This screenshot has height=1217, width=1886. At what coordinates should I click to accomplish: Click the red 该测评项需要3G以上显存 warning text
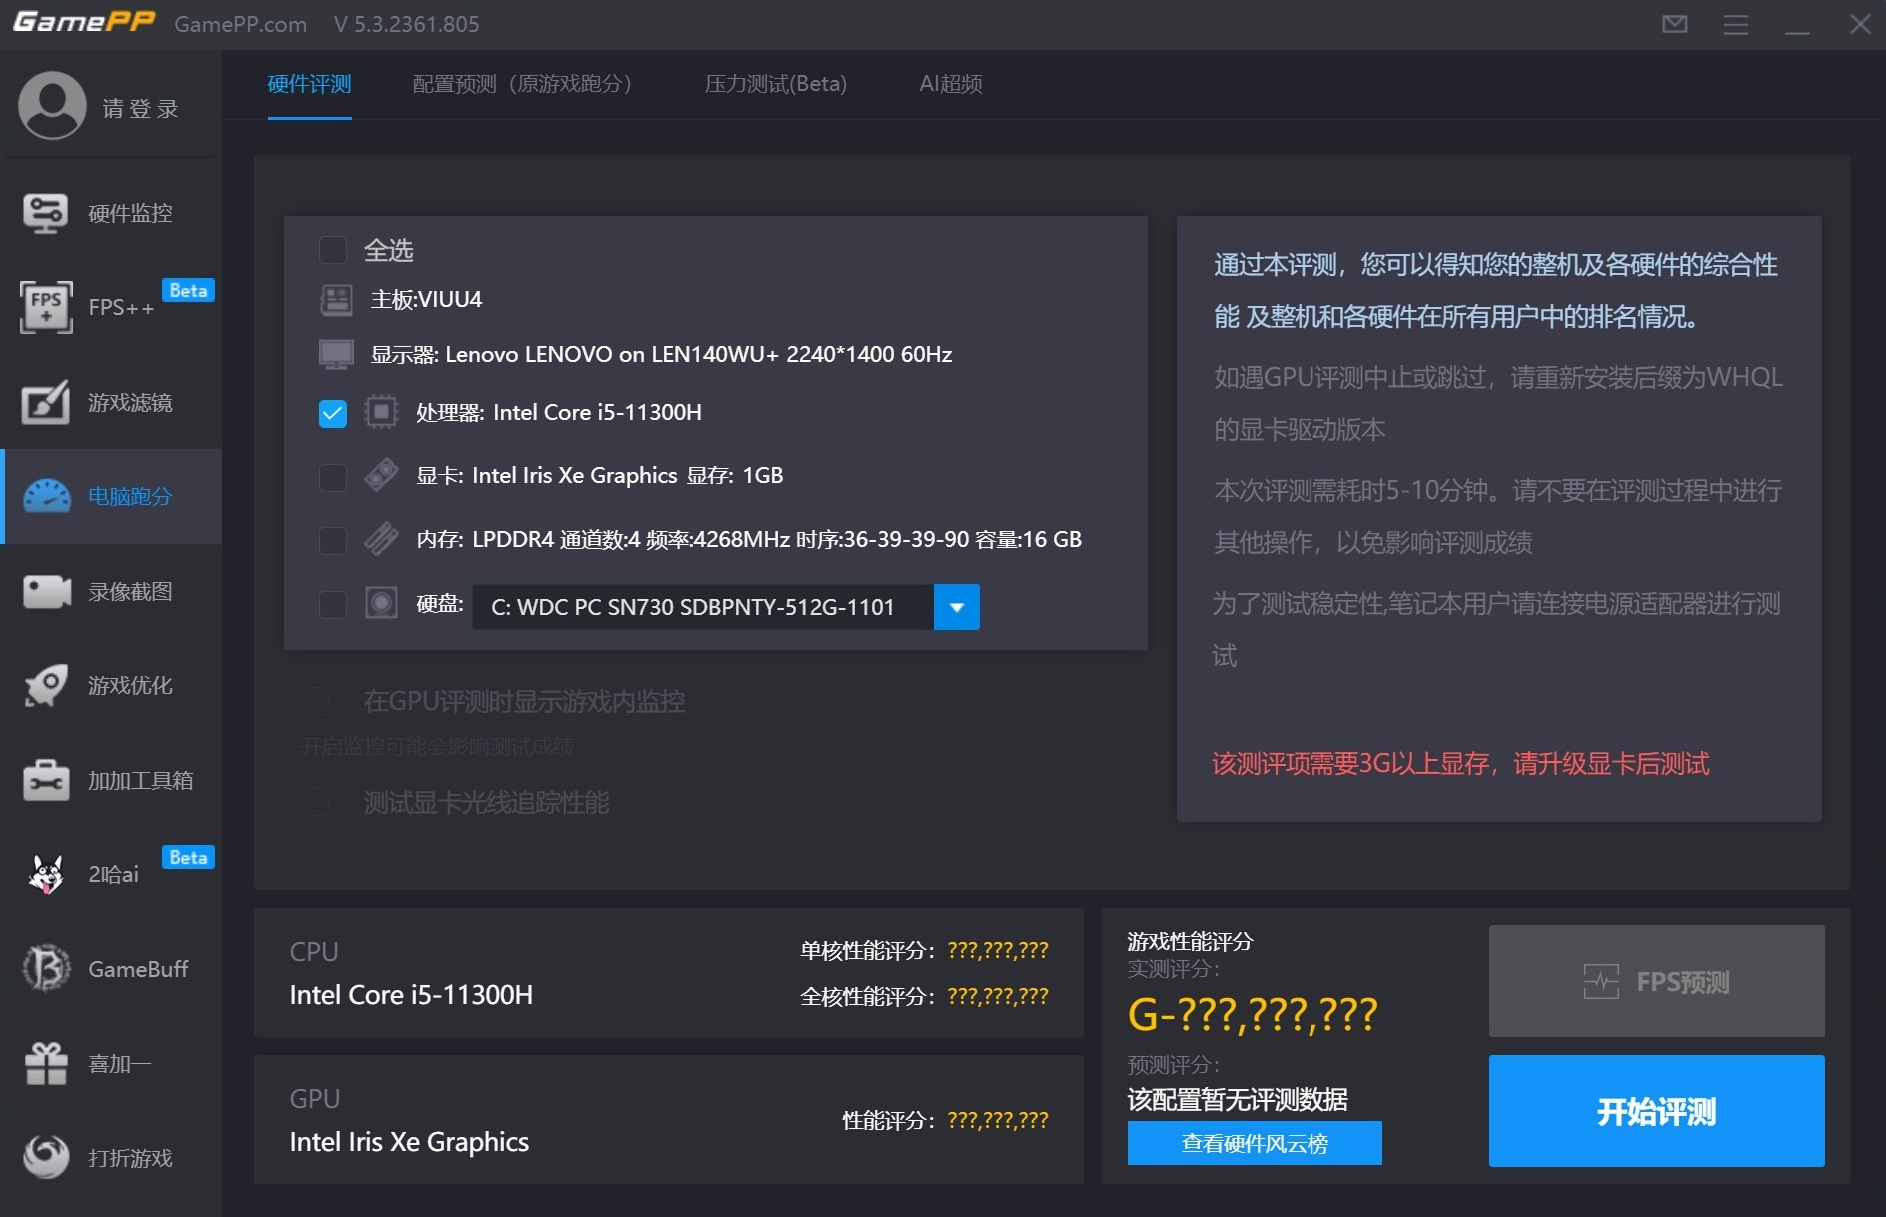[x=1461, y=764]
